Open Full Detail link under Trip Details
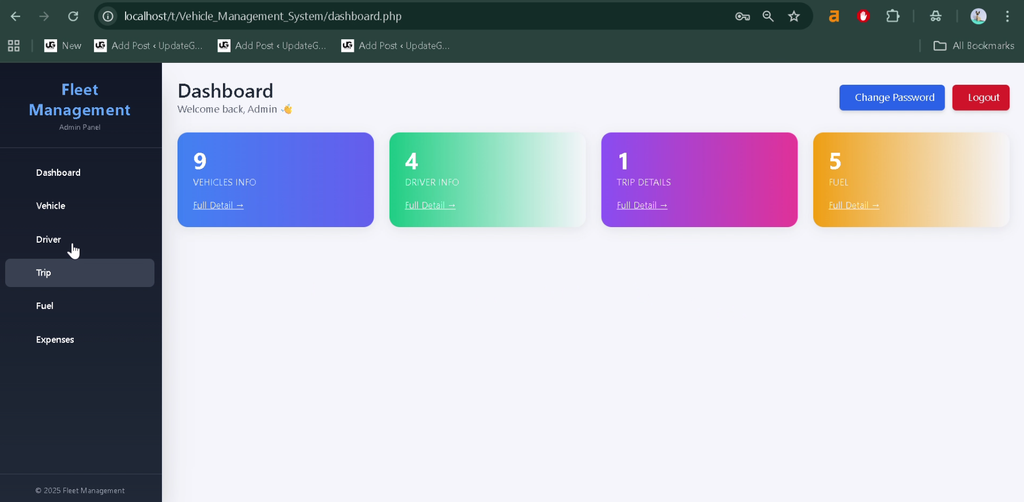Screen dimensions: 1024x502 point(642,205)
